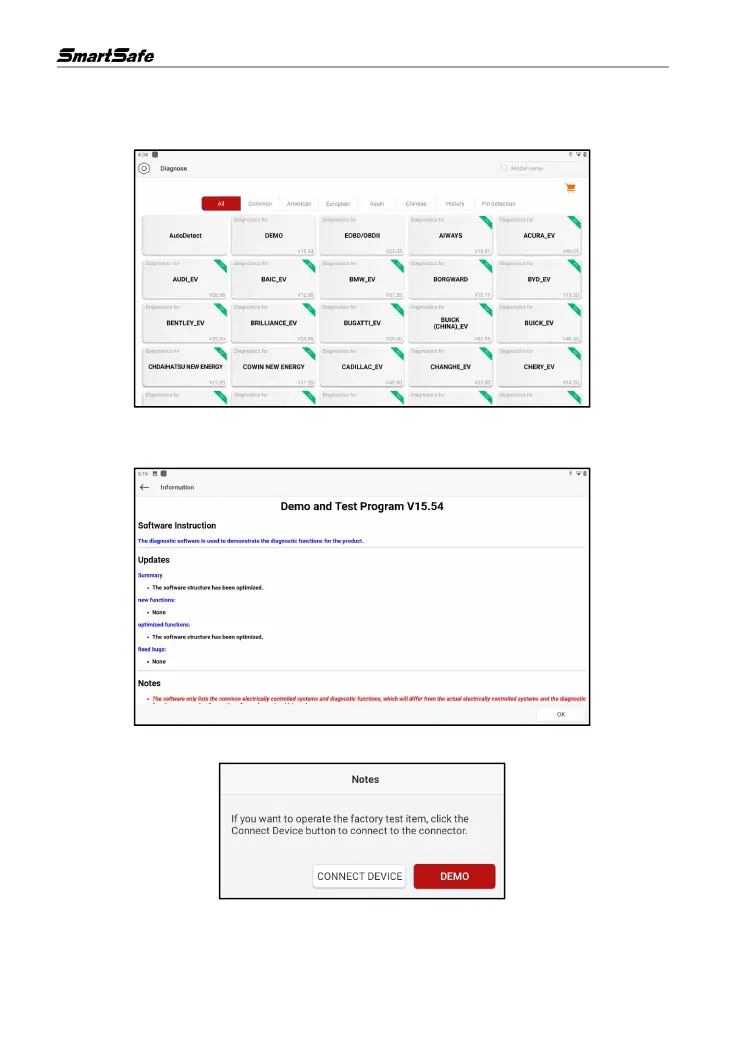Select the BORGWARD tile

point(450,279)
